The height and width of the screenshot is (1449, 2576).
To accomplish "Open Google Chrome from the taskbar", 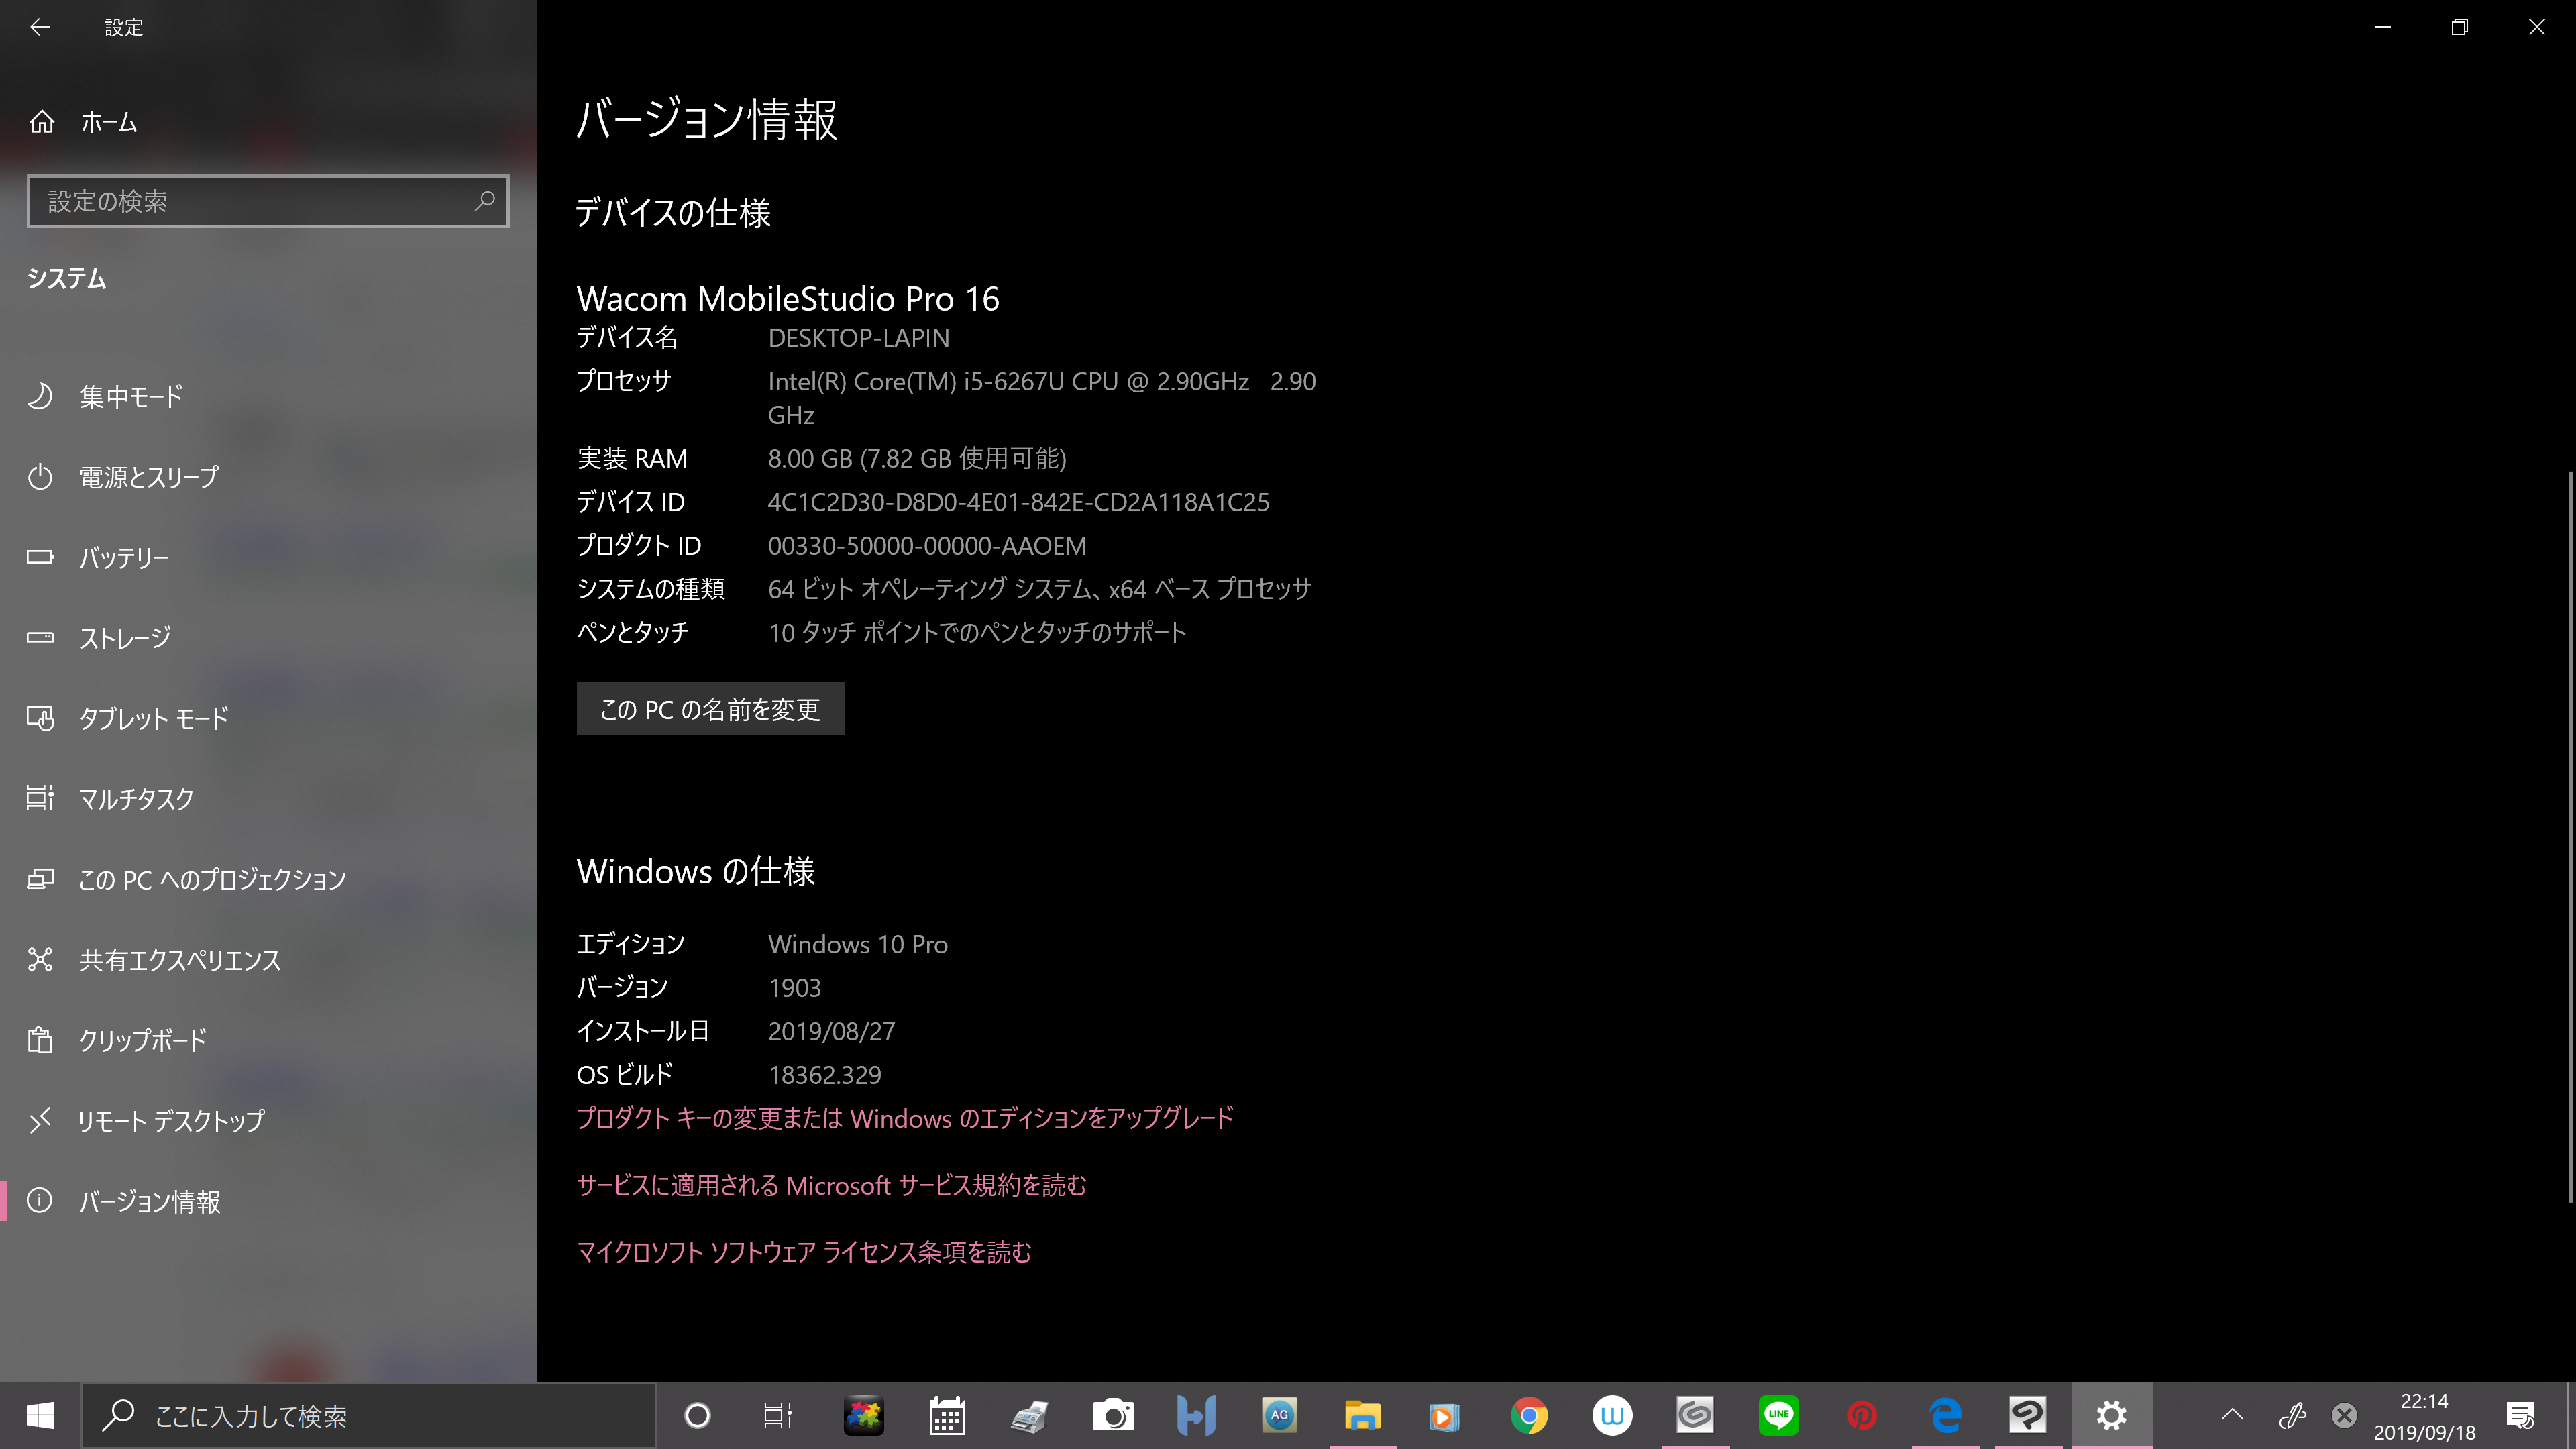I will pyautogui.click(x=1528, y=1415).
